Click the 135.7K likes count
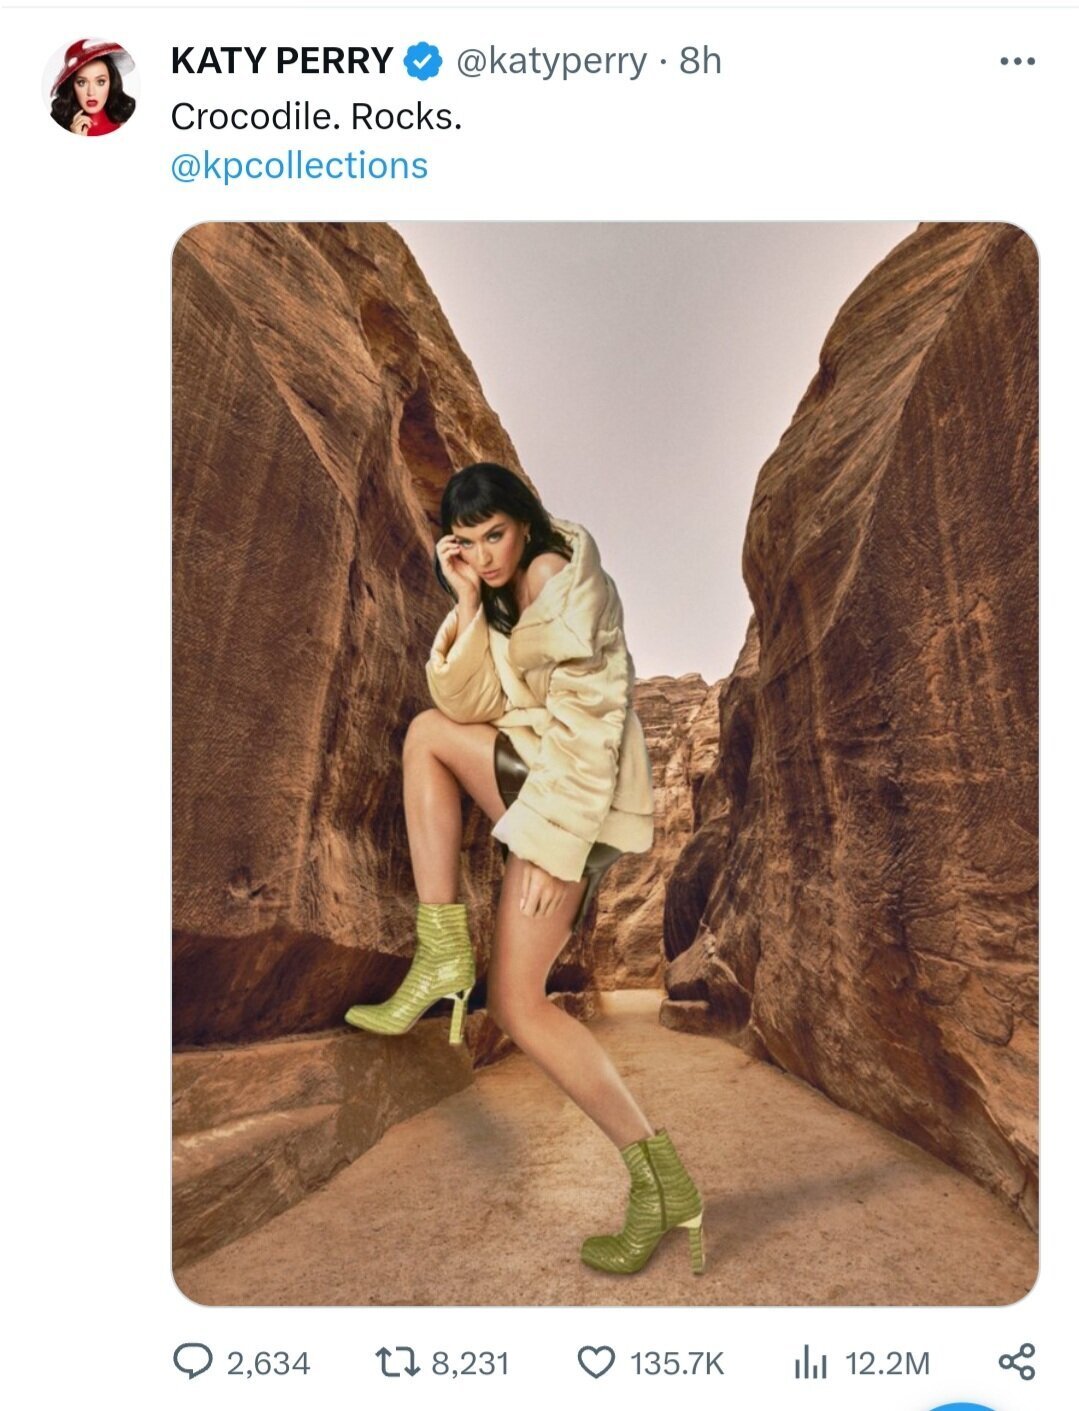The height and width of the screenshot is (1411, 1079). [677, 1364]
